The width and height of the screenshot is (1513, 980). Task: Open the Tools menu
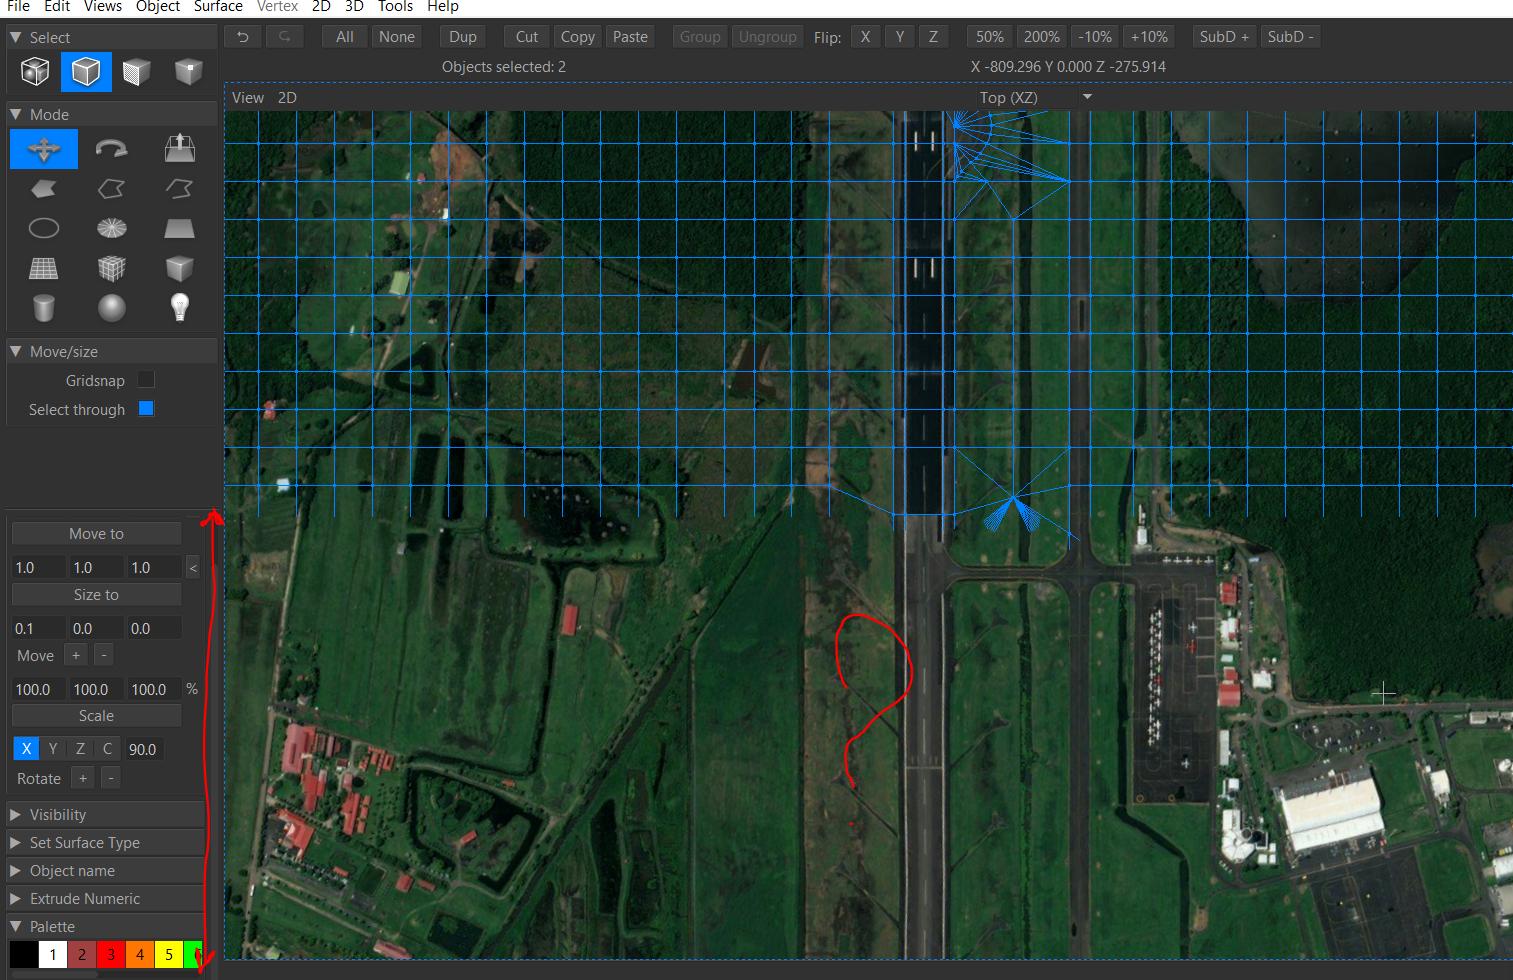pos(395,7)
